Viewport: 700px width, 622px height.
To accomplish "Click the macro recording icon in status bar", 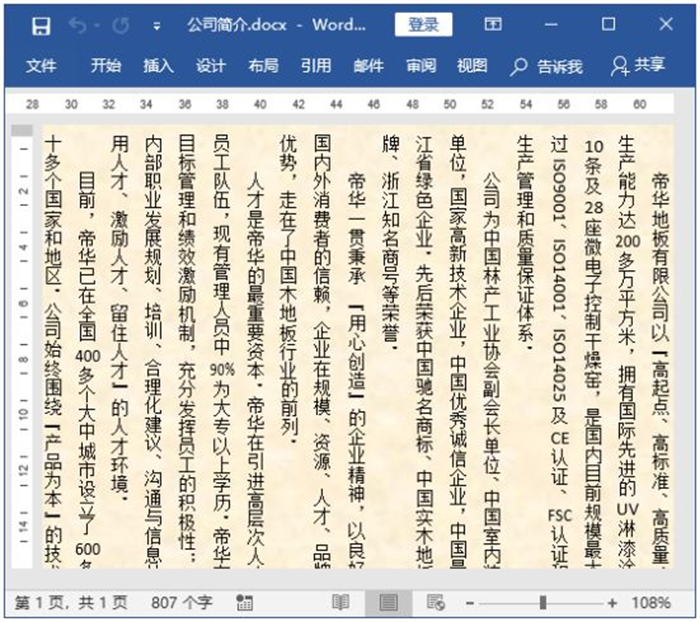I will click(244, 603).
